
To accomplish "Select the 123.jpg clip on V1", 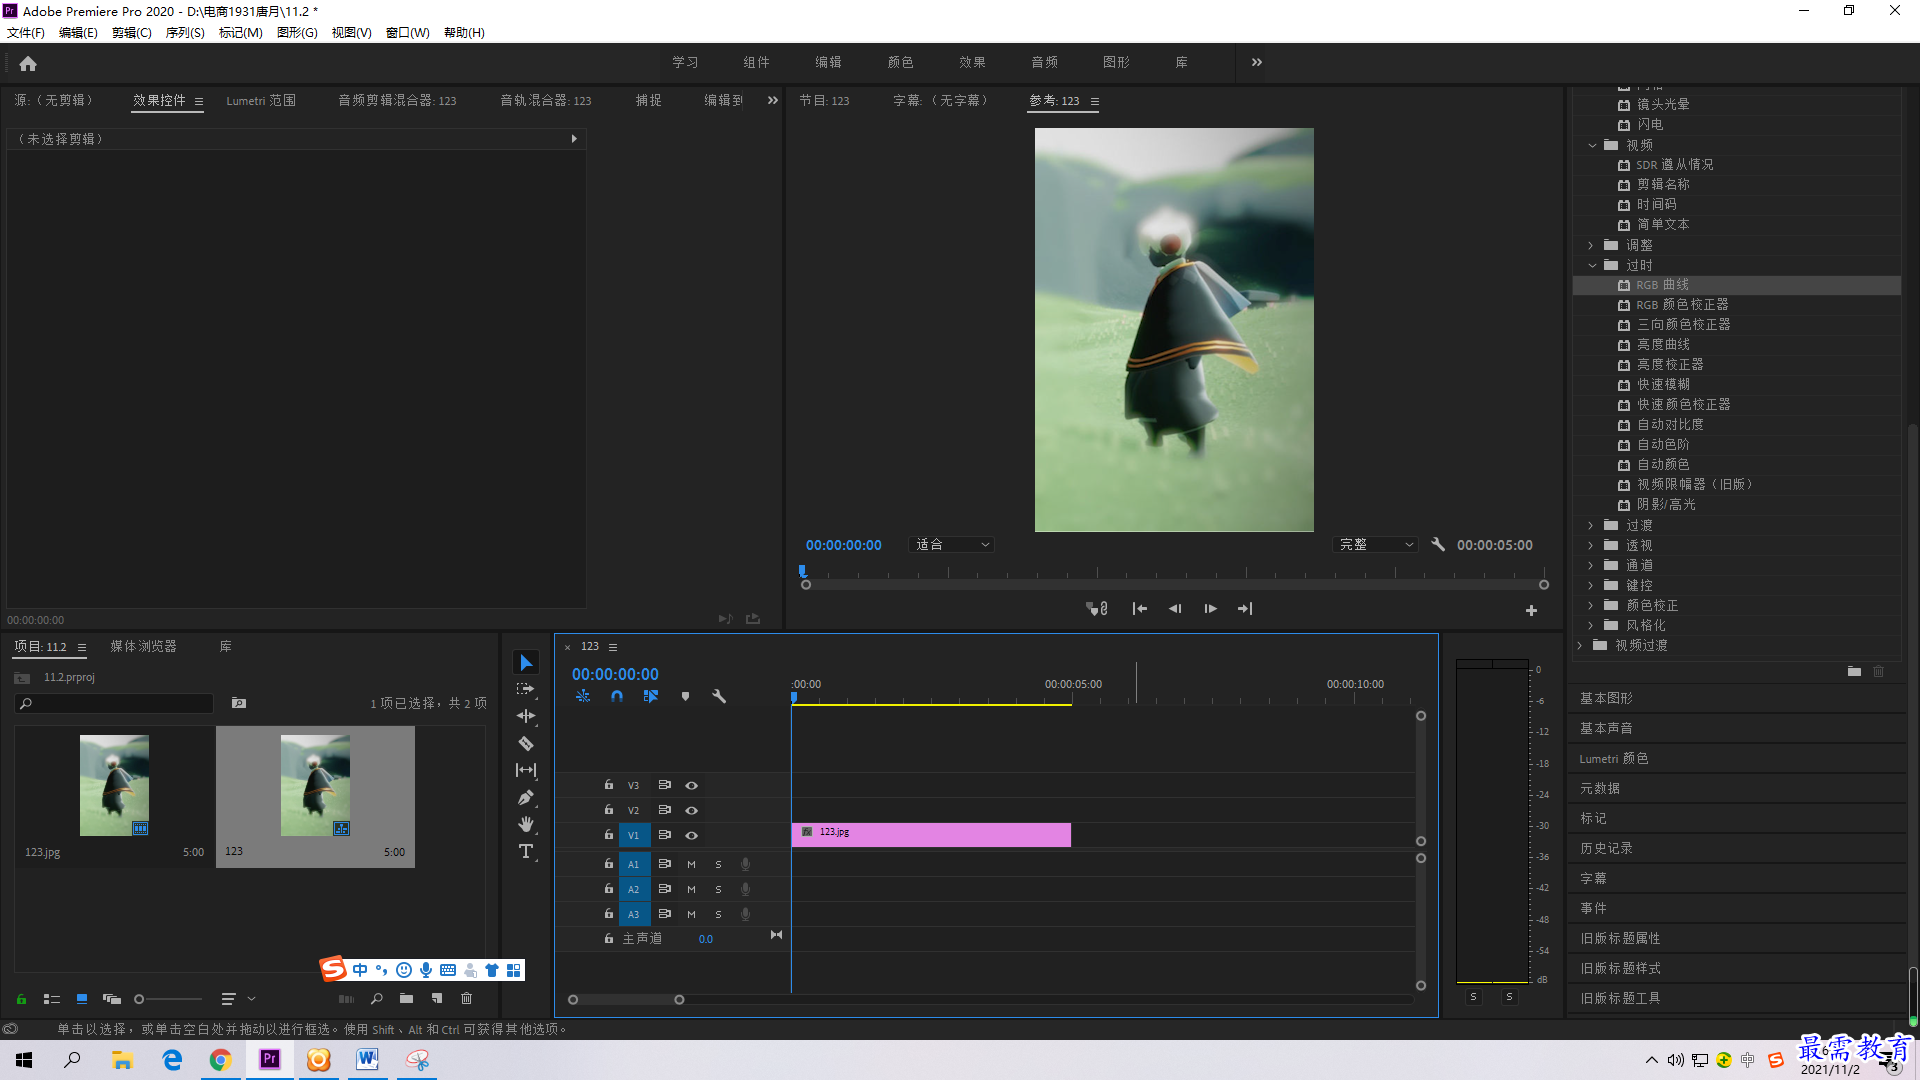I will (x=931, y=835).
